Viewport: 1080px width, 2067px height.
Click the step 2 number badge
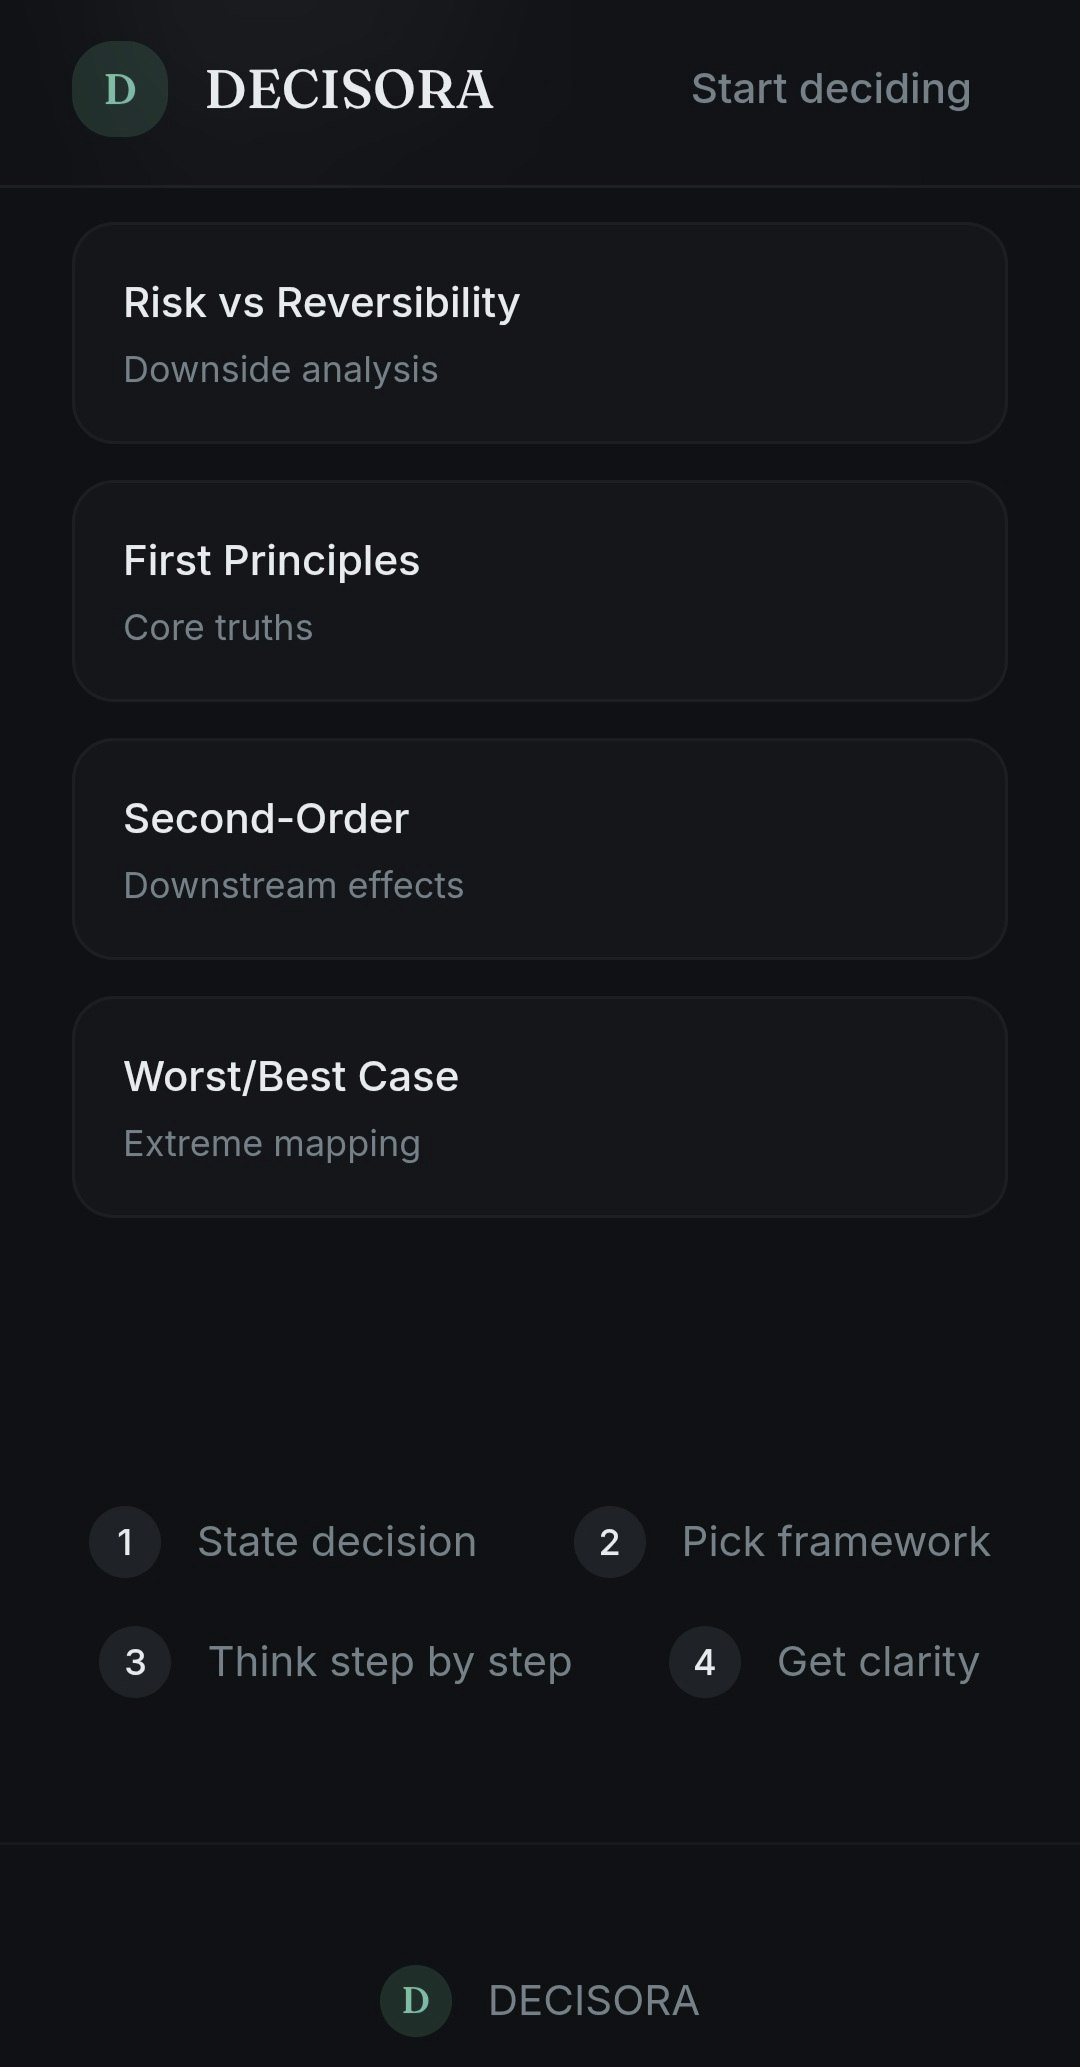click(609, 1542)
